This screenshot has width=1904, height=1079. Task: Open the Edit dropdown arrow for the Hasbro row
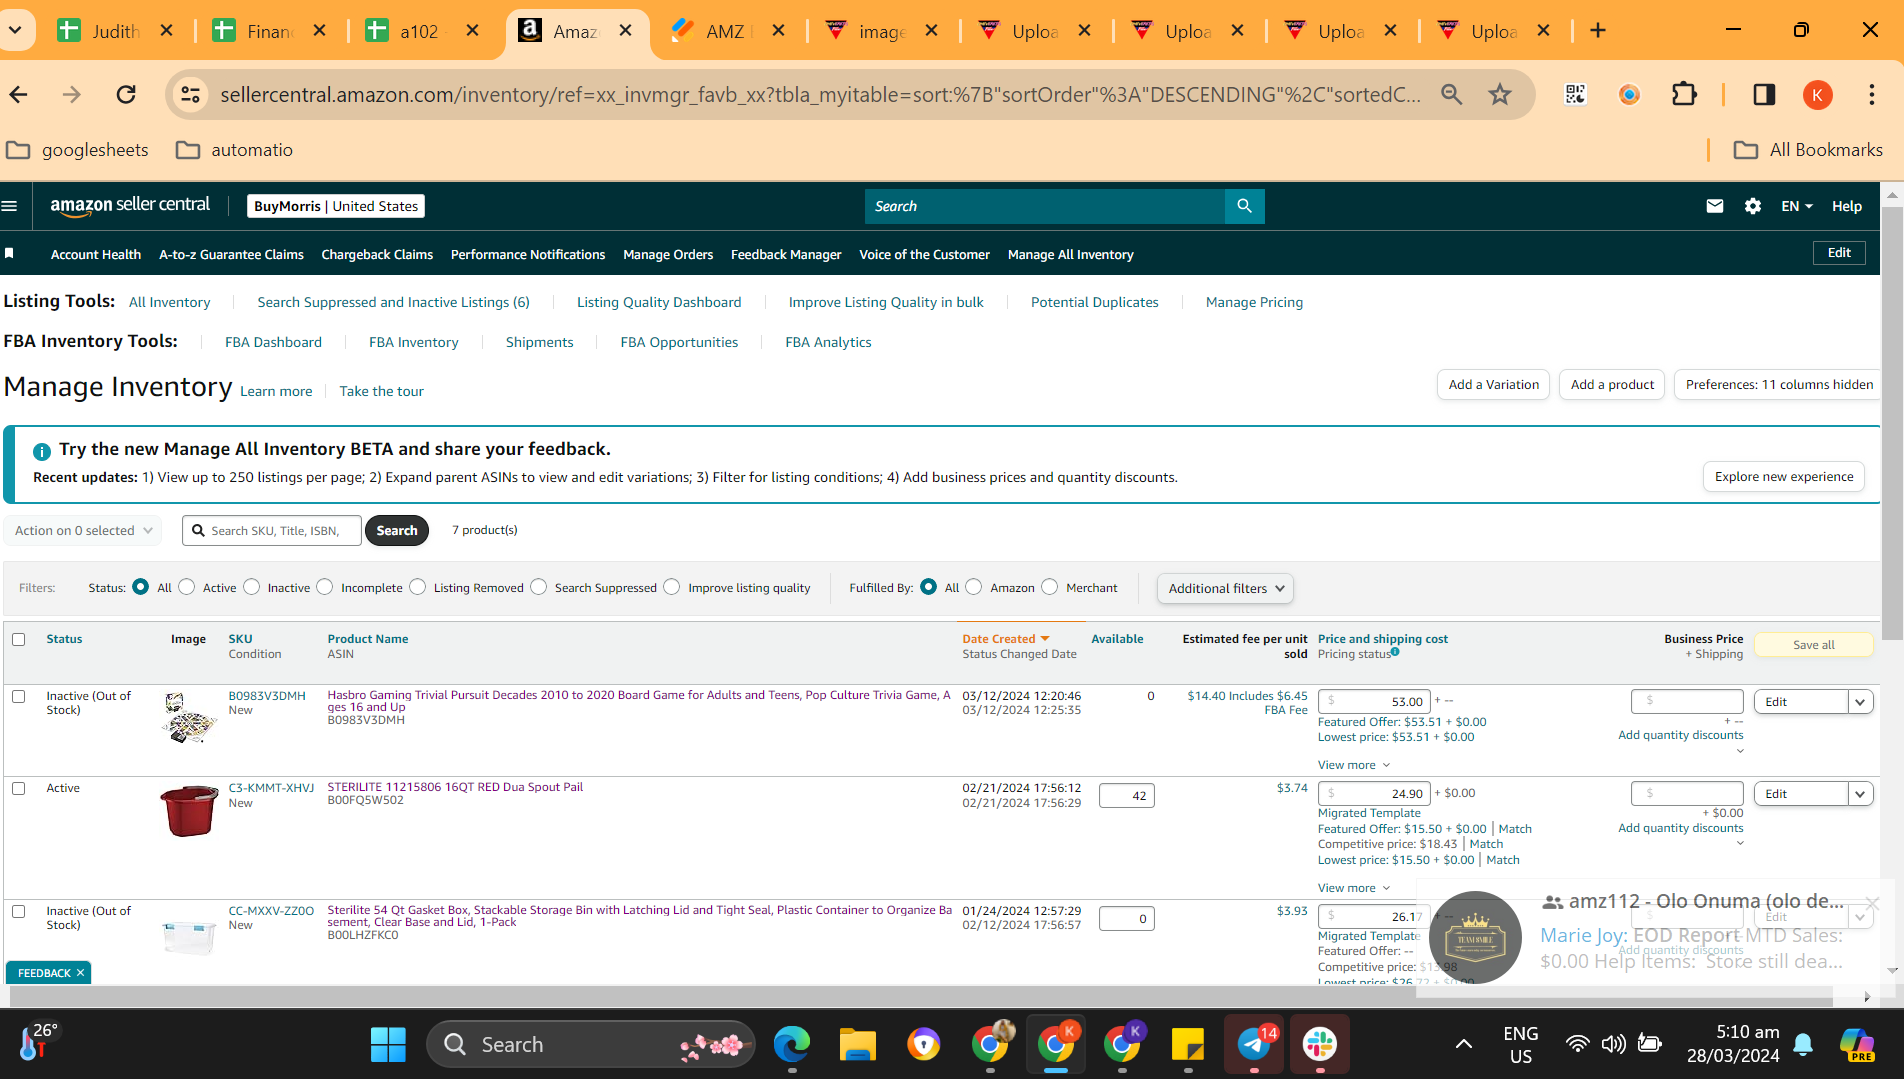point(1860,702)
